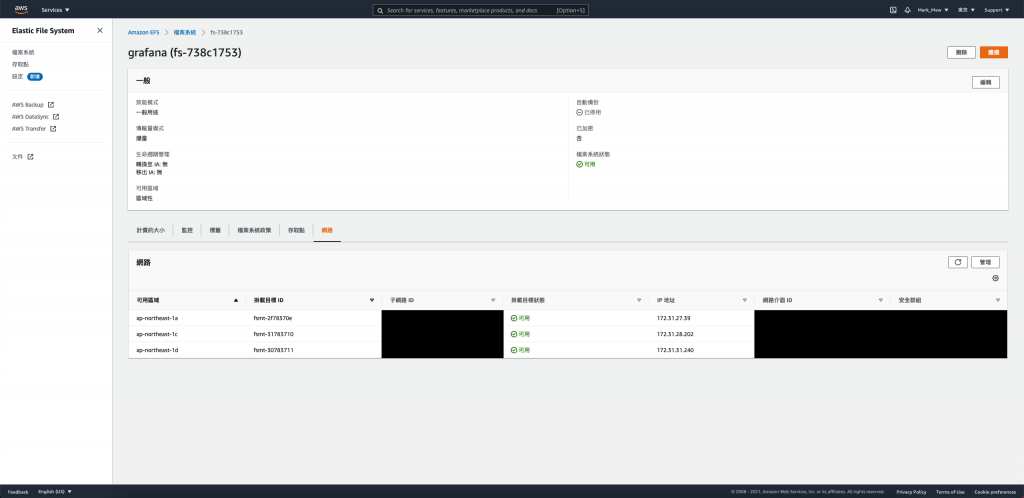Click IP address 172.31.28.202
Viewport: 1024px width, 498px height.
[675, 334]
